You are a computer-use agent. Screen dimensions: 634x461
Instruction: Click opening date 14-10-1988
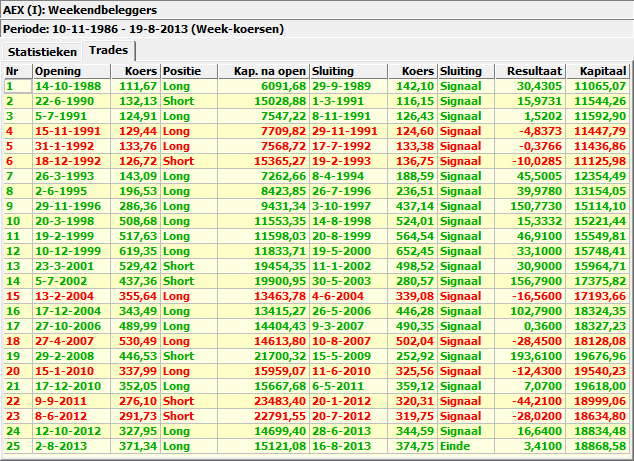68,86
